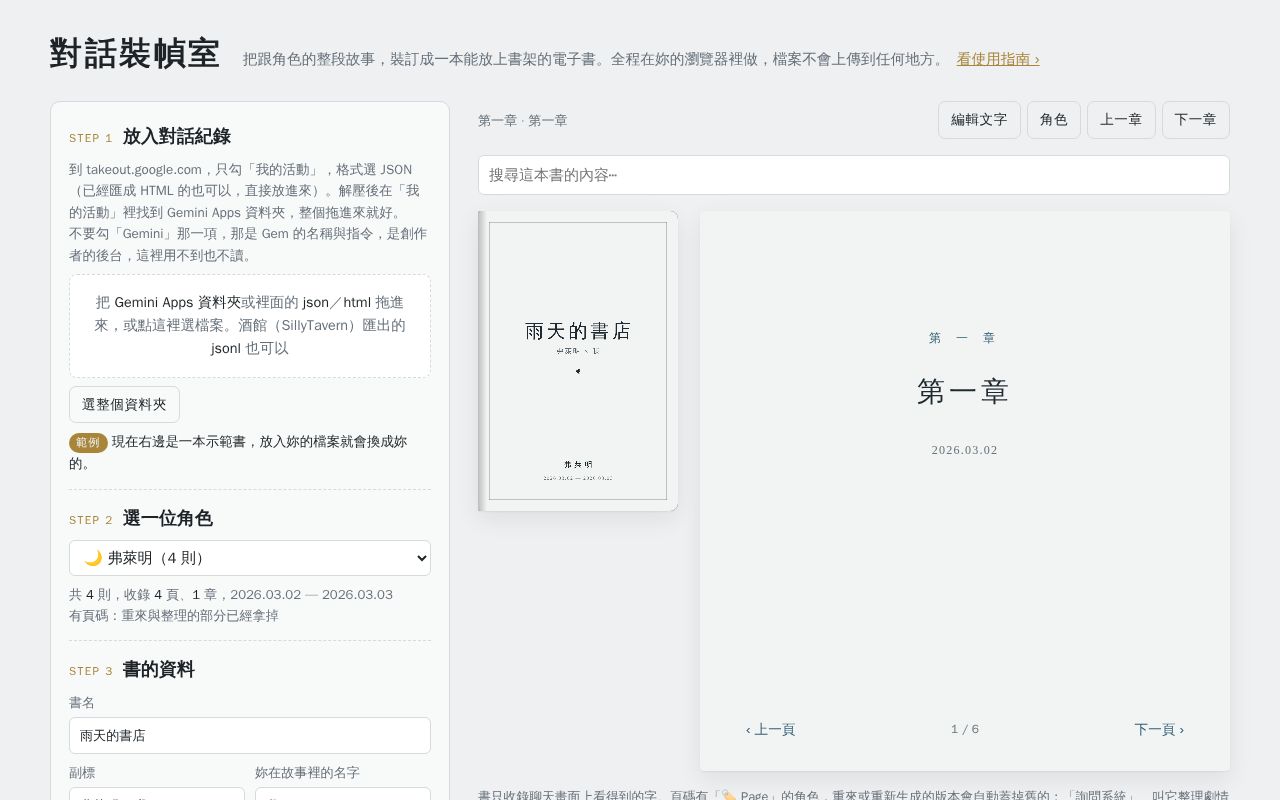Click the large 第一章 chapter title on page
Viewport: 1280px width, 800px height.
click(x=964, y=392)
